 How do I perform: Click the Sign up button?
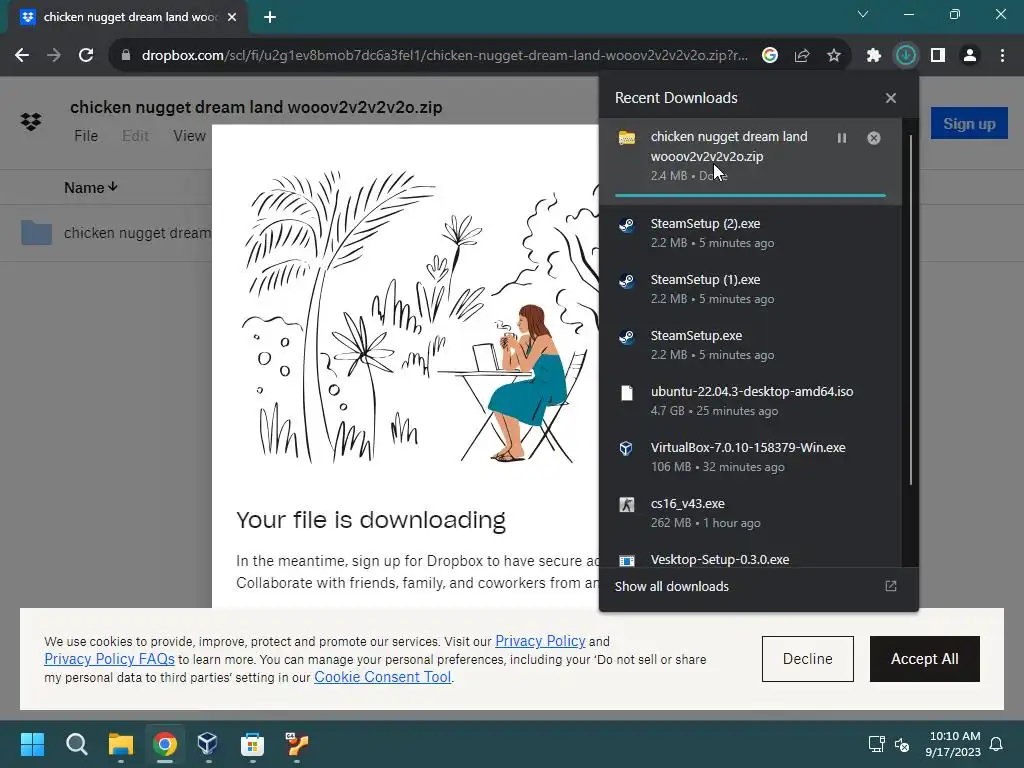pos(969,123)
